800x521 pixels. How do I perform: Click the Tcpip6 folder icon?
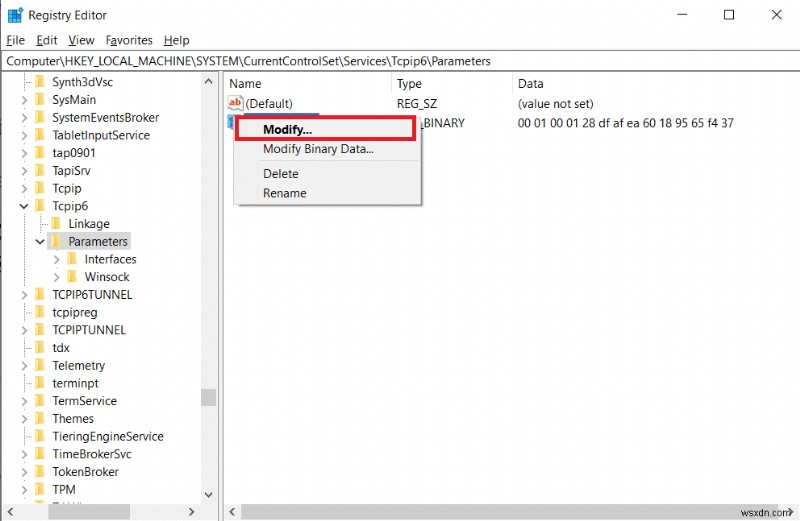tap(40, 206)
